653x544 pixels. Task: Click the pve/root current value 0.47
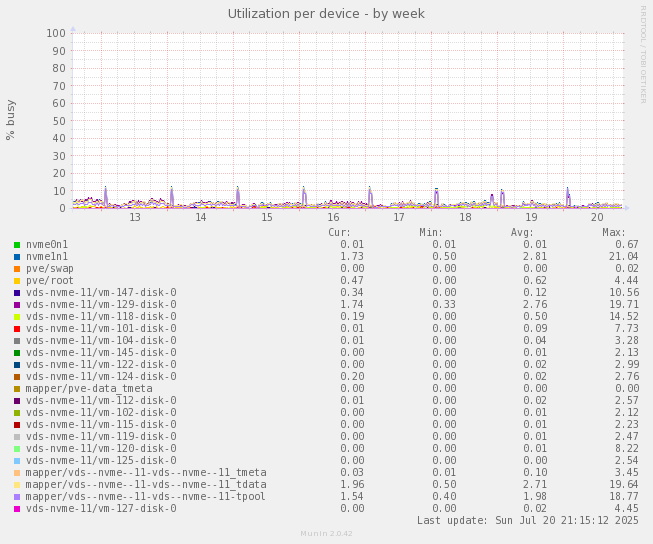pos(352,281)
